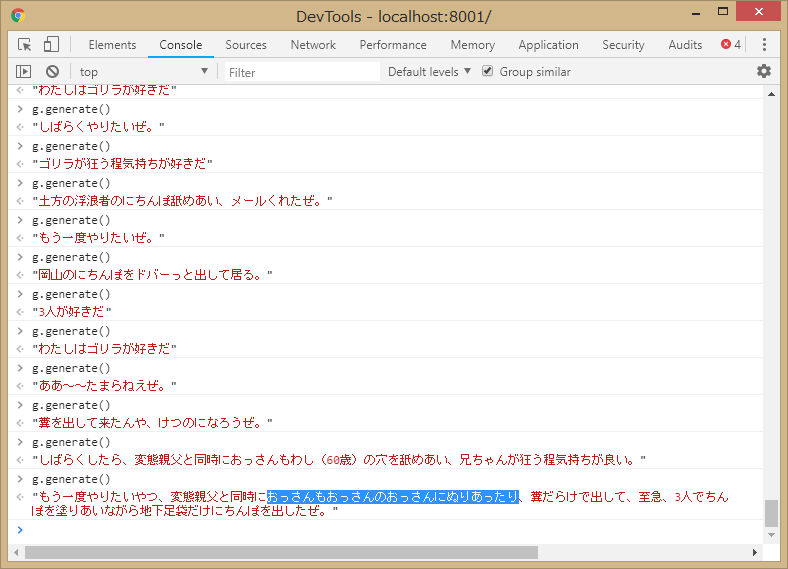
Task: Open the Sources tab
Action: [x=246, y=45]
